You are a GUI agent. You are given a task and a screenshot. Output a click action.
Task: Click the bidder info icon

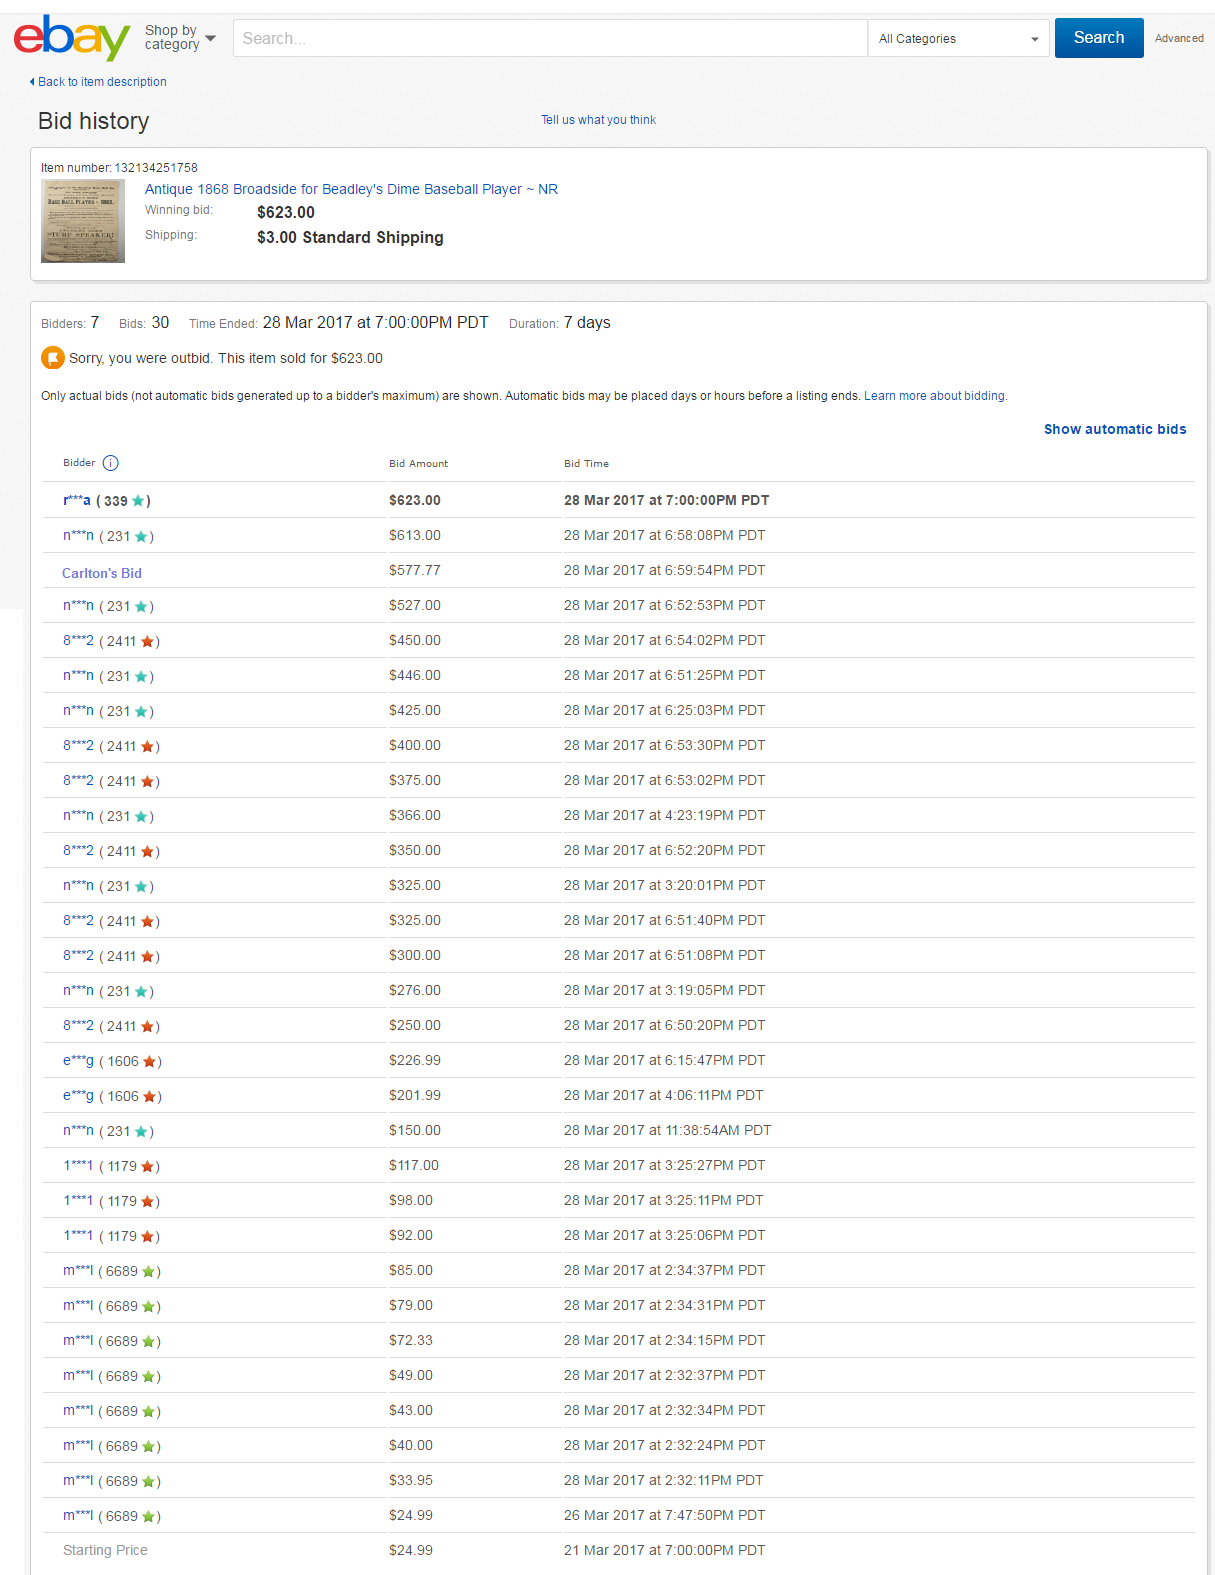[111, 463]
